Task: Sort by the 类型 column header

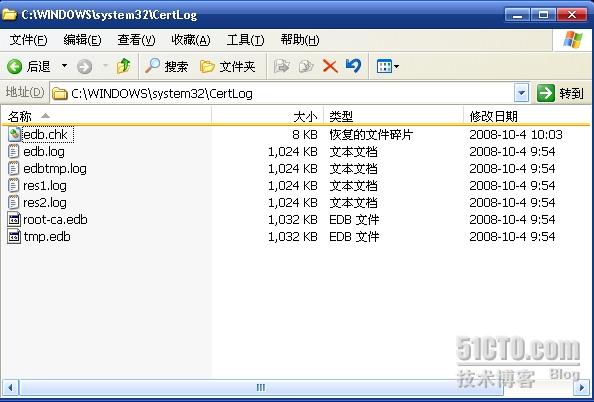Action: click(394, 116)
